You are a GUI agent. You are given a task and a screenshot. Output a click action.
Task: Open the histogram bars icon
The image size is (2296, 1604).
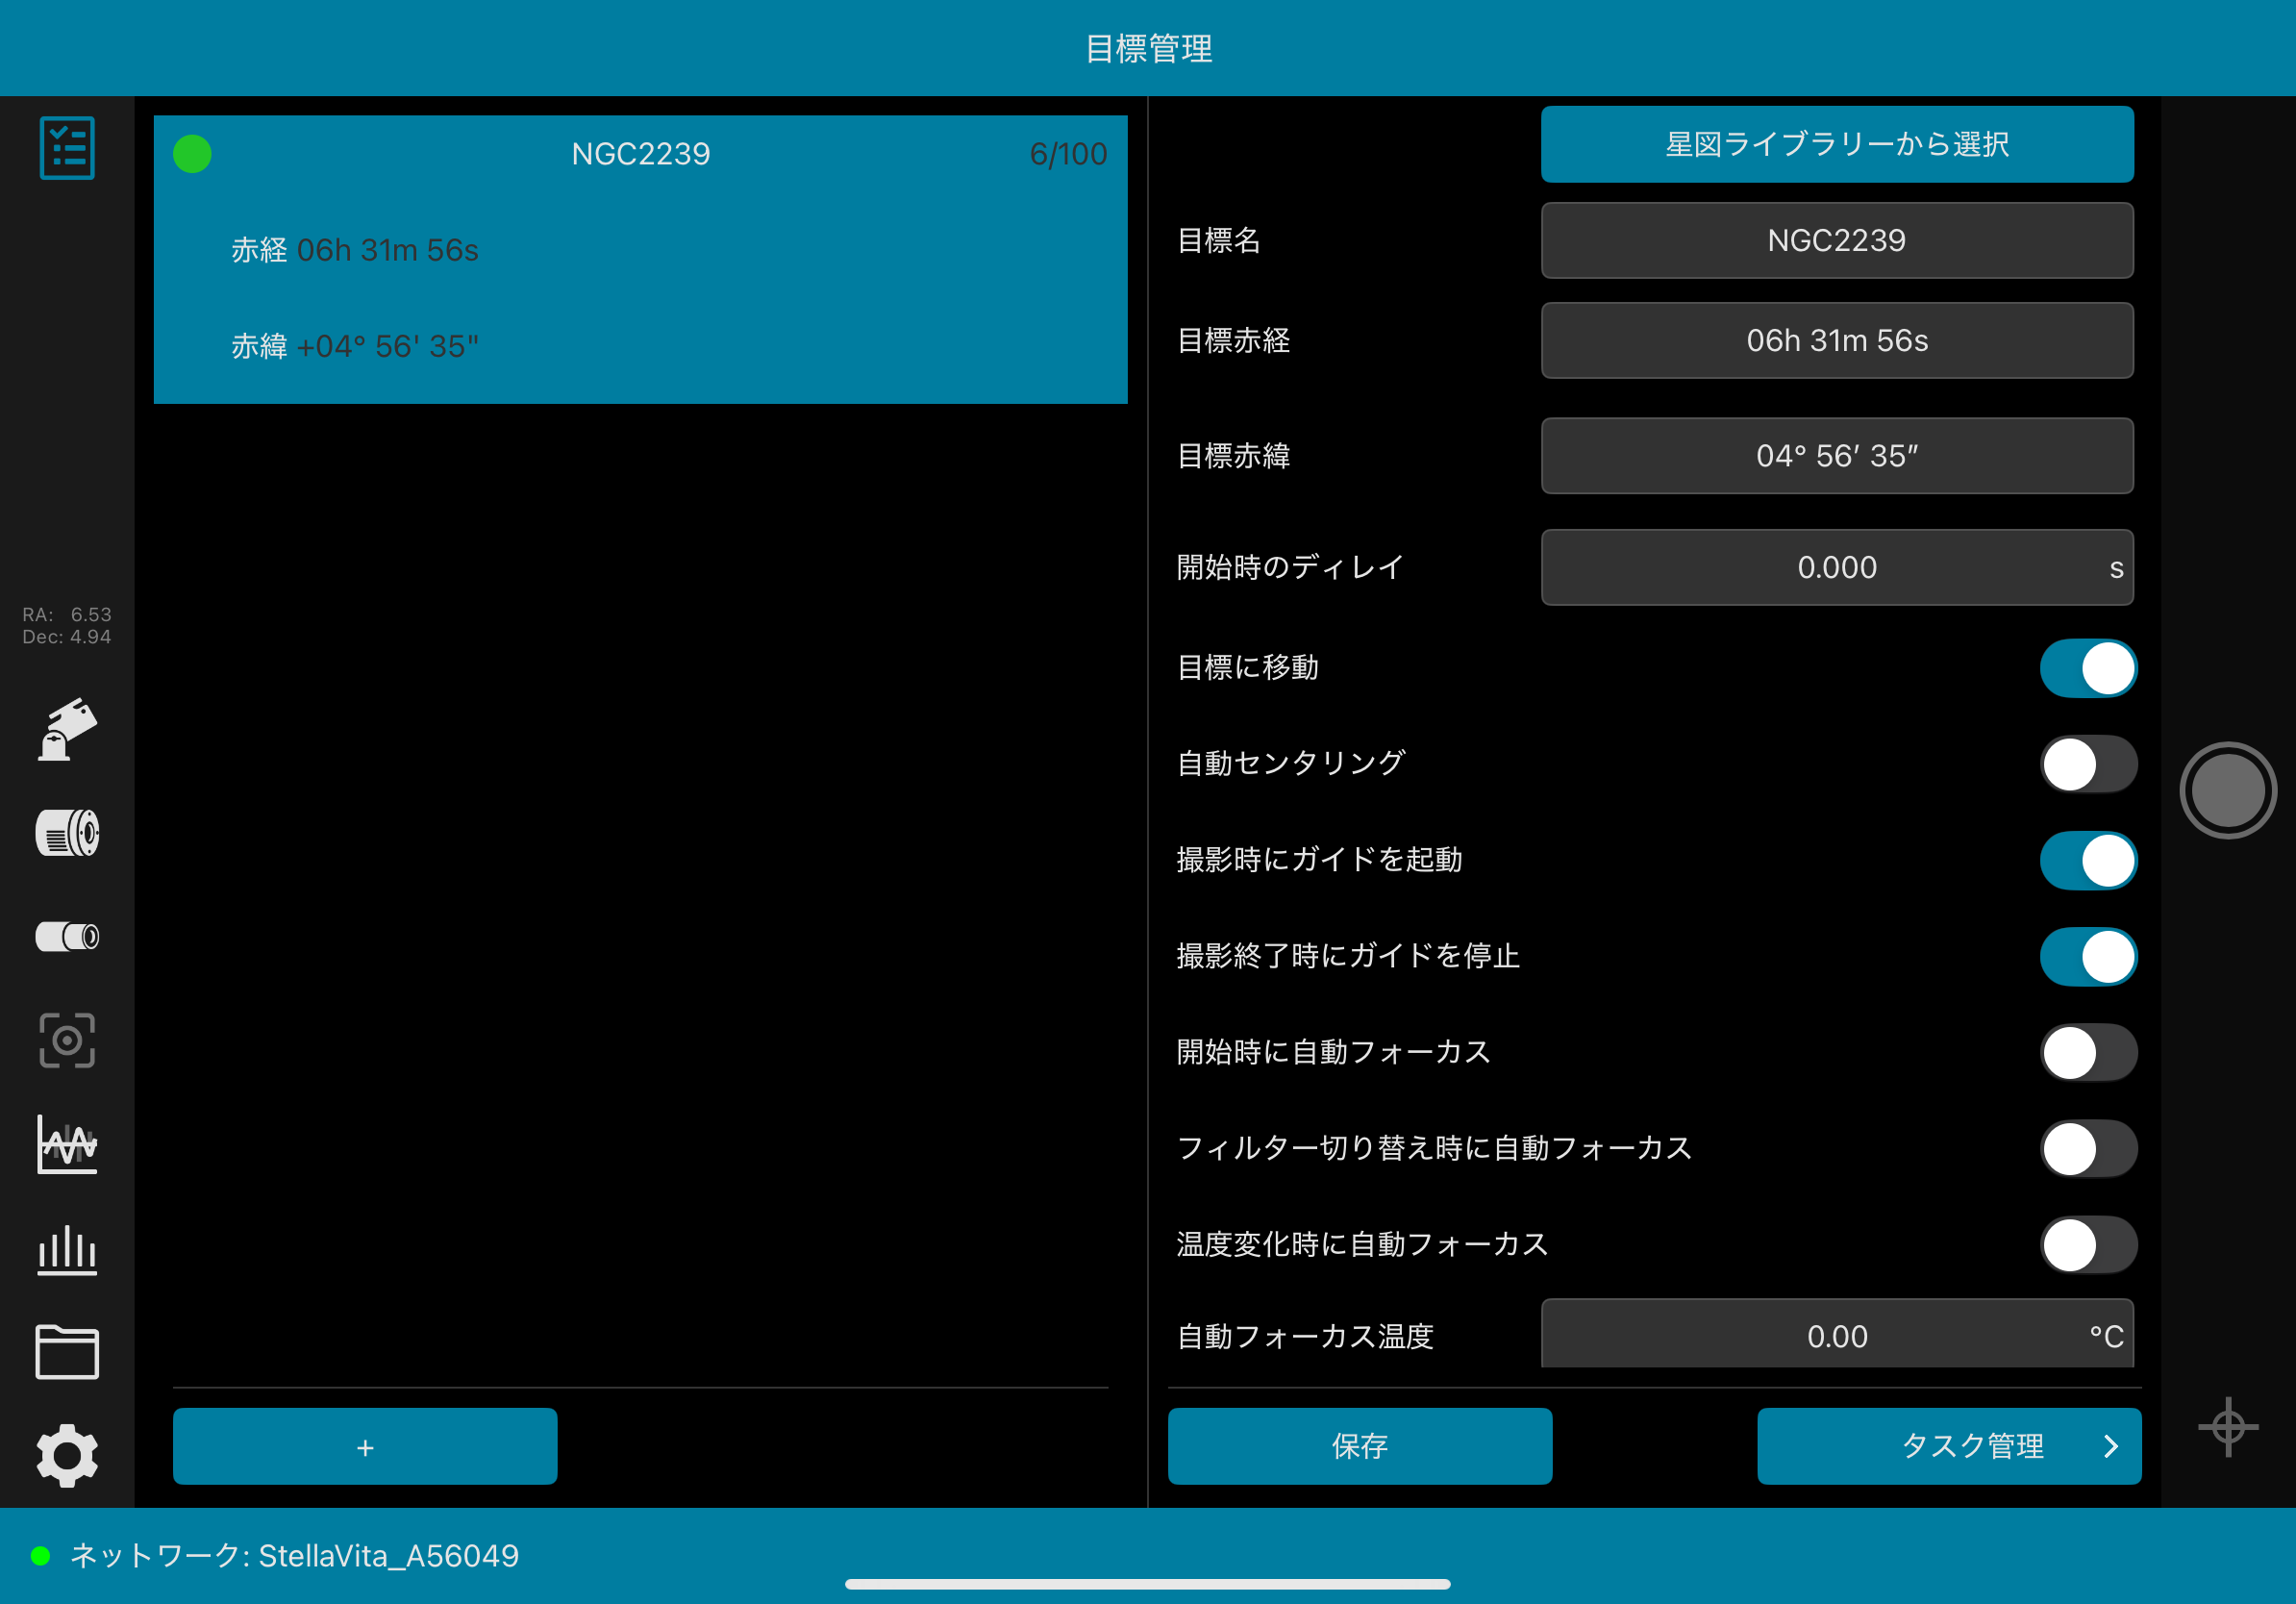pos(67,1249)
